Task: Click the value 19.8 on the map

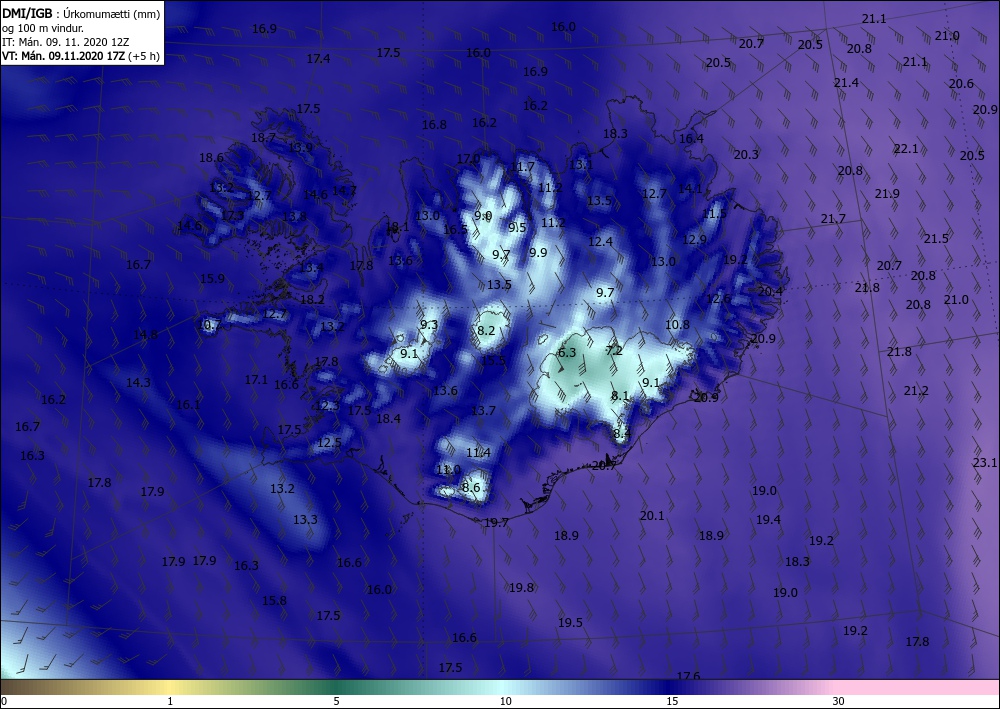Action: click(521, 588)
